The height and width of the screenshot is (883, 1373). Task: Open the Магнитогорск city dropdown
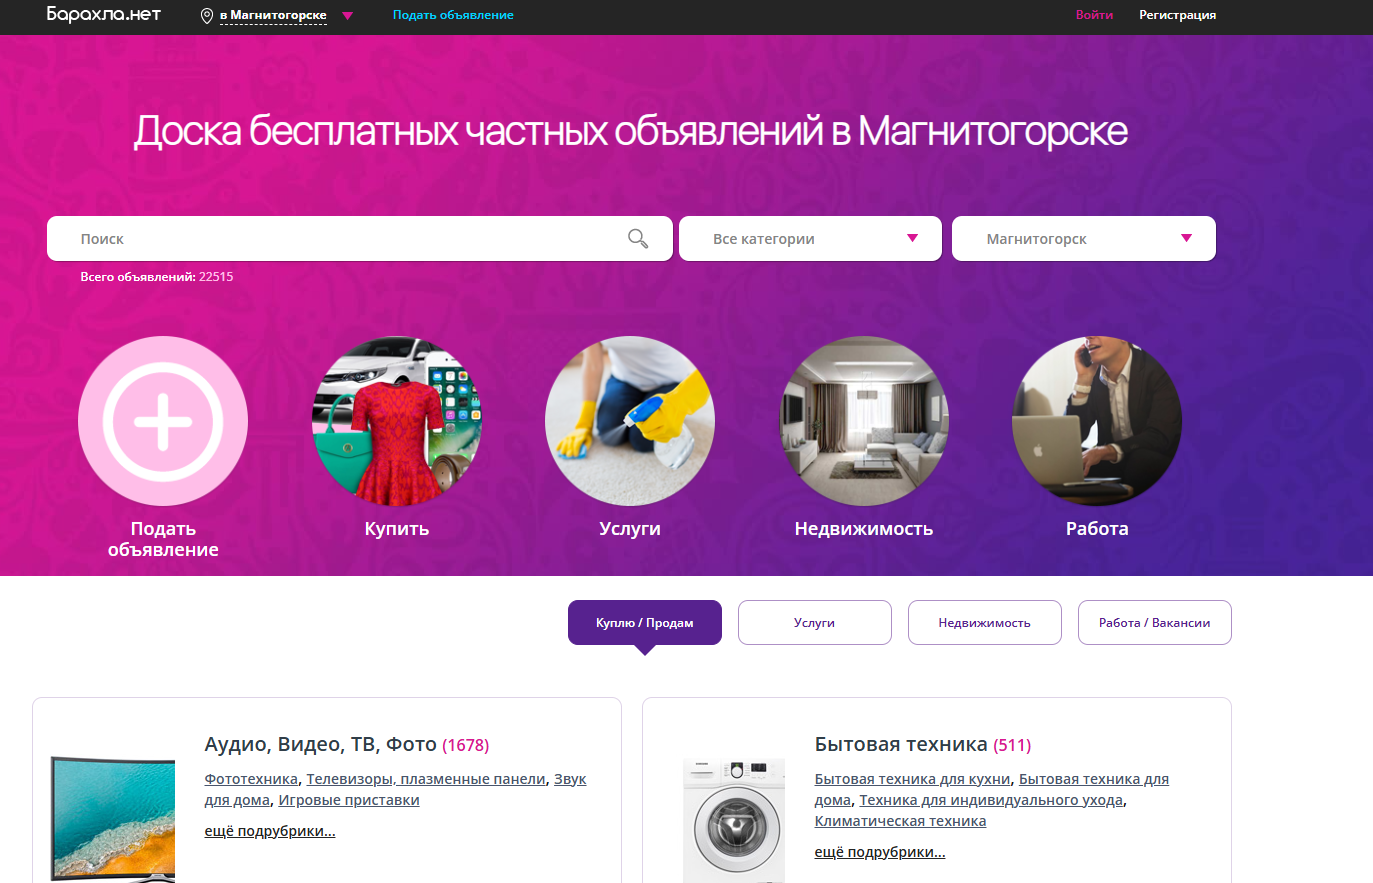[1083, 239]
